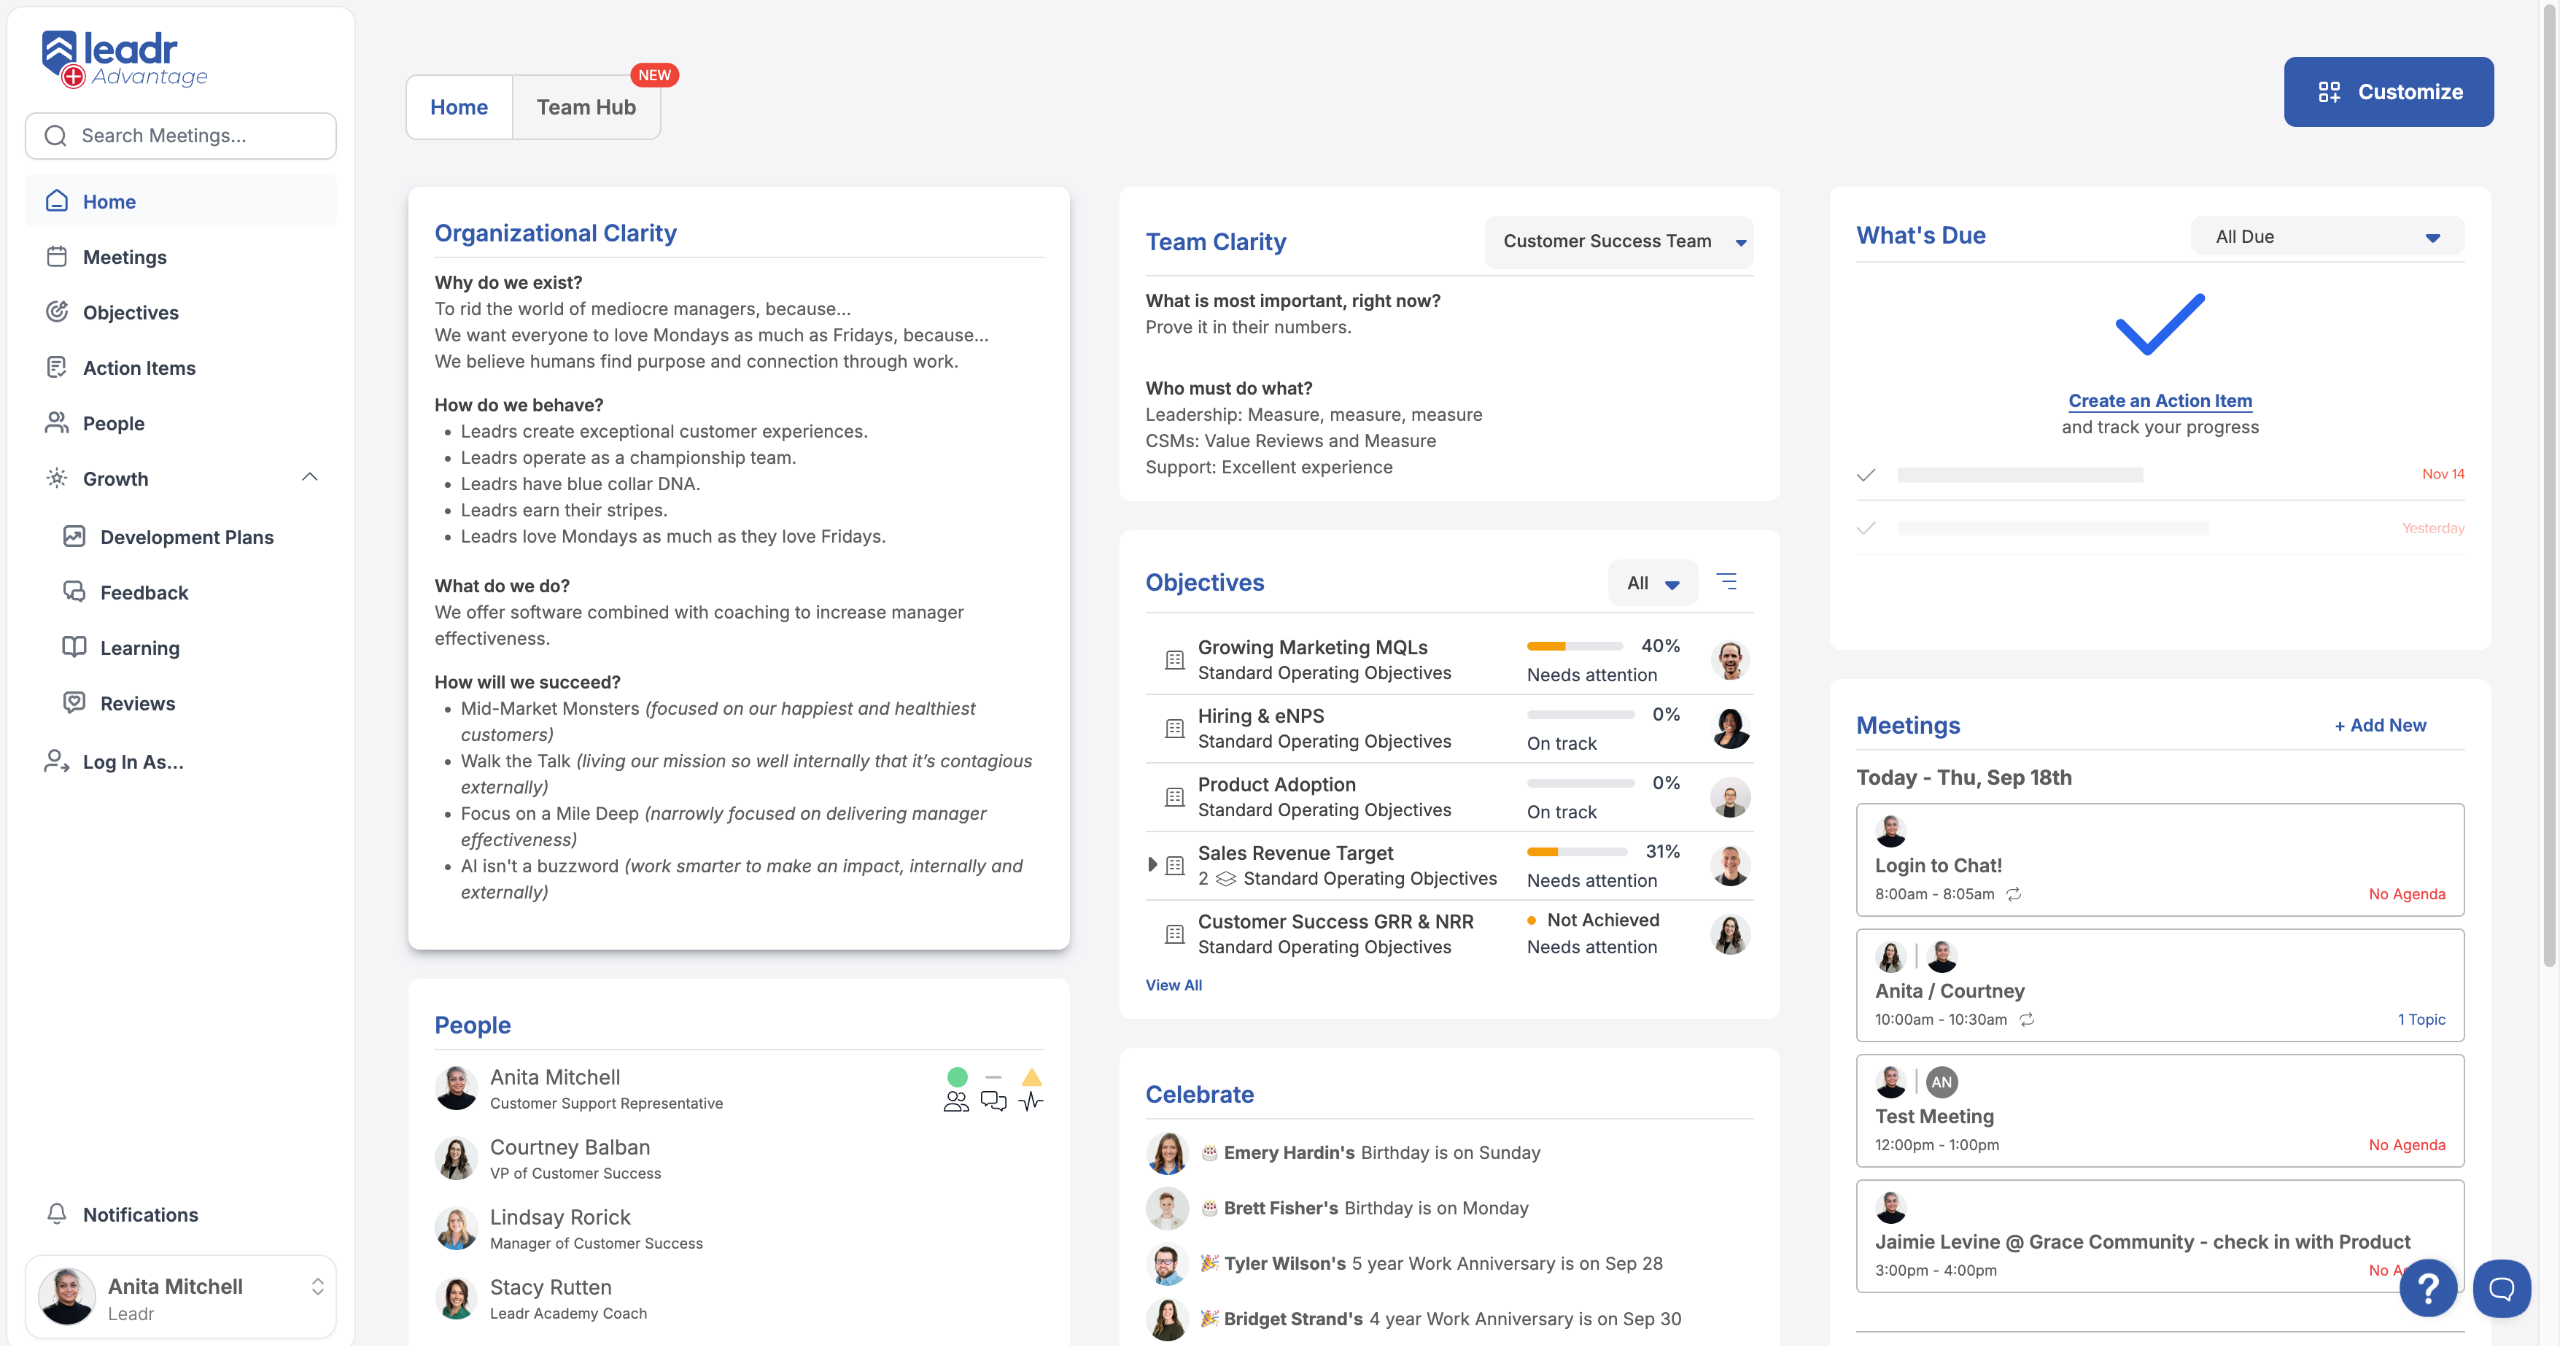Click the Customize button
The height and width of the screenshot is (1346, 2560).
pos(2388,92)
